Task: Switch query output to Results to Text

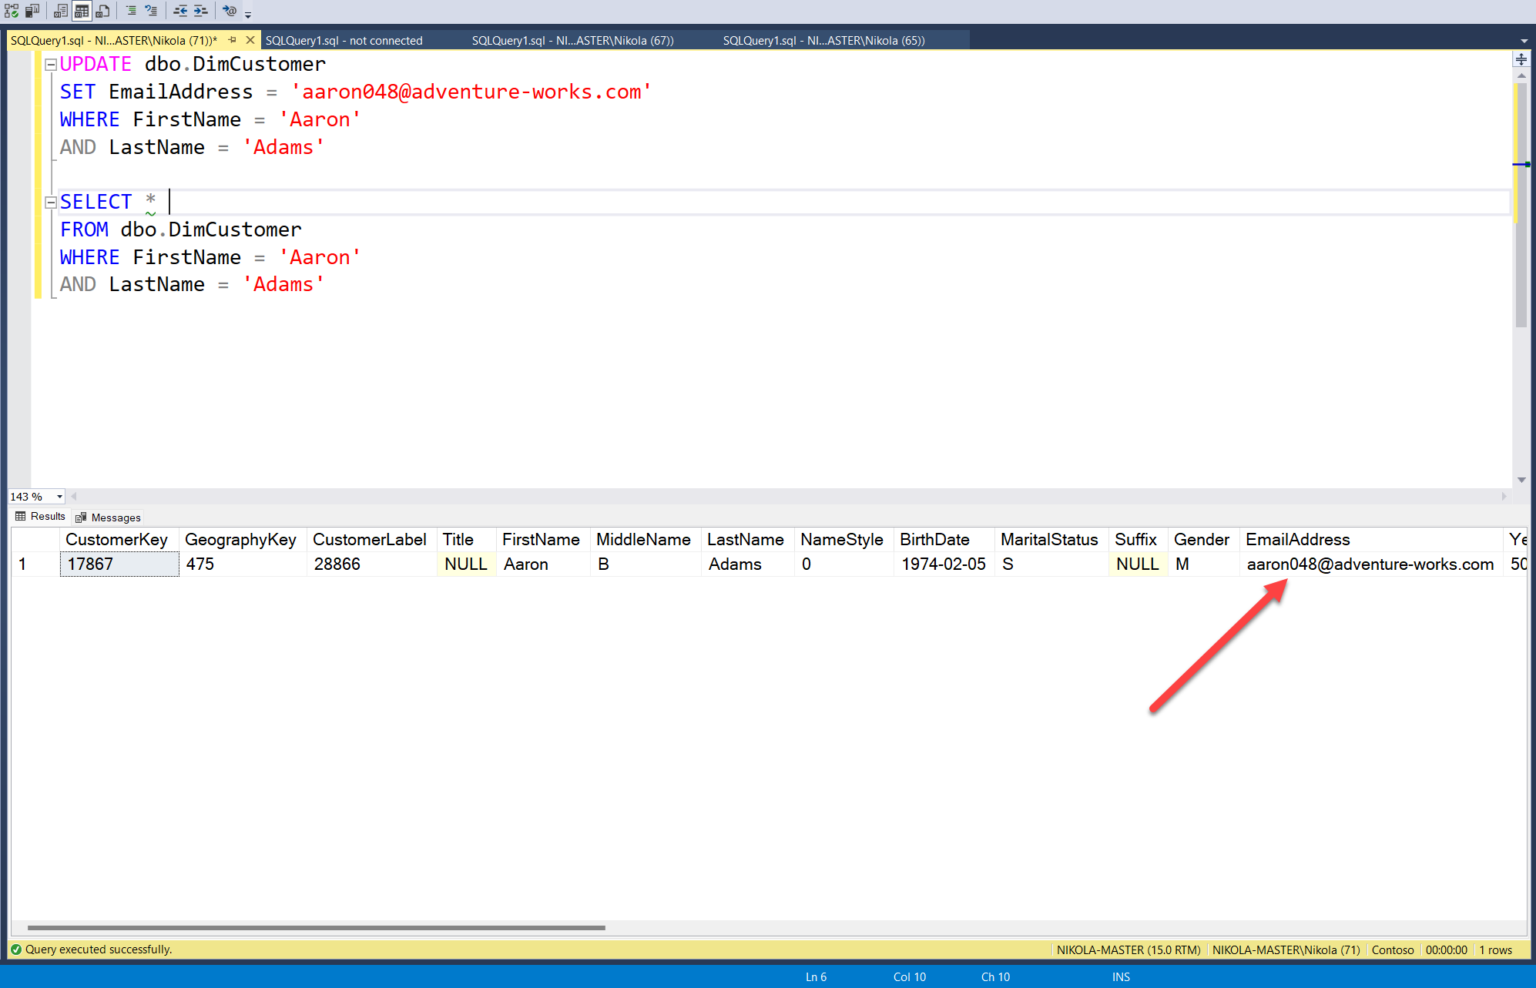Action: click(62, 11)
